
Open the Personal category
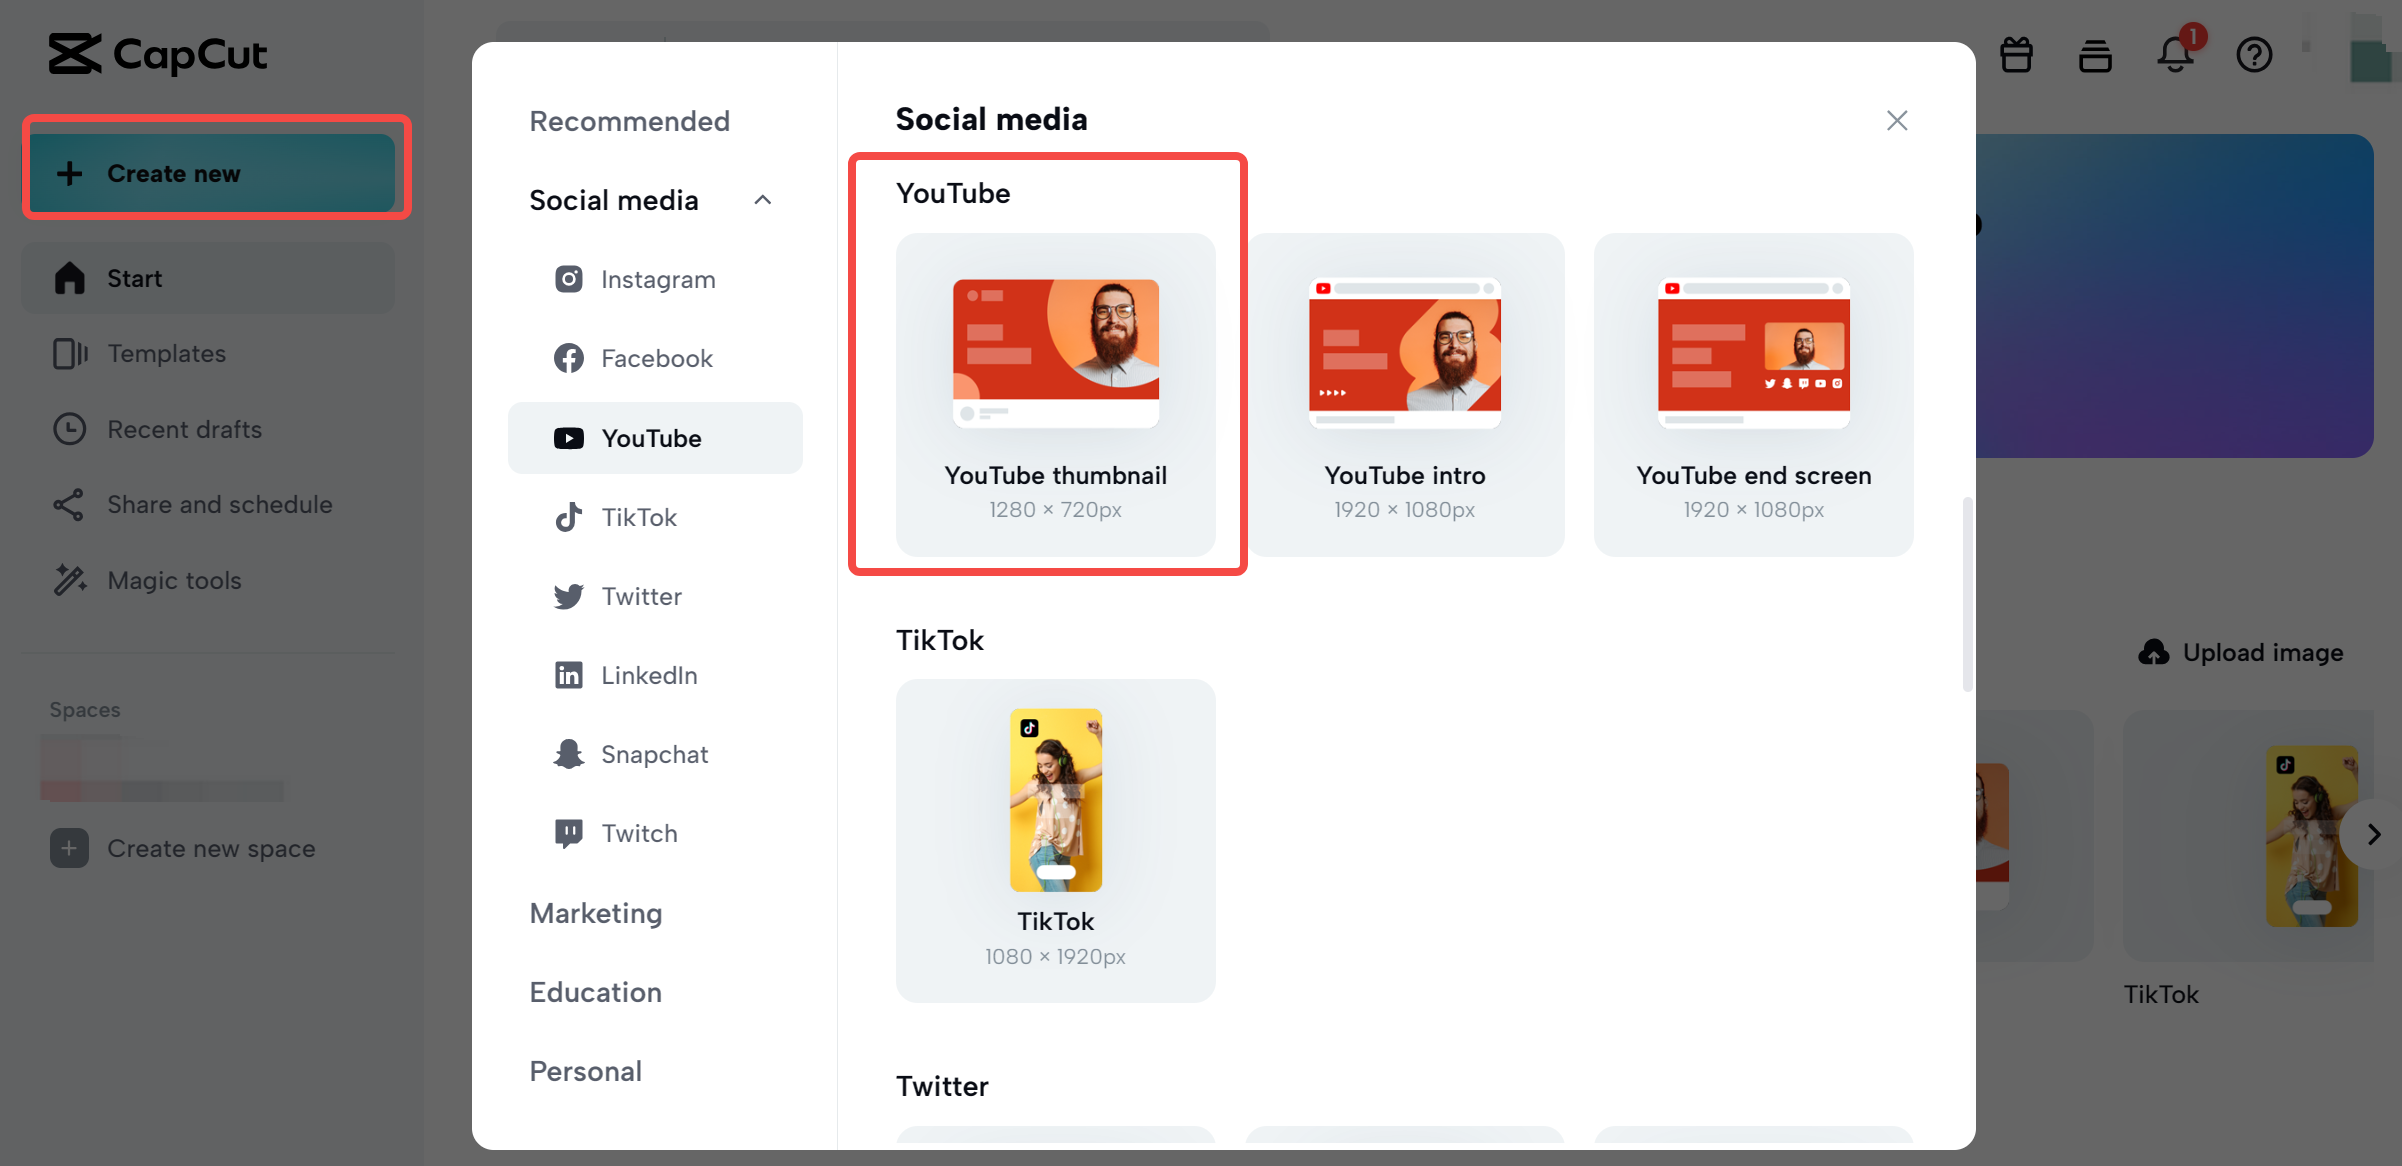[586, 1071]
